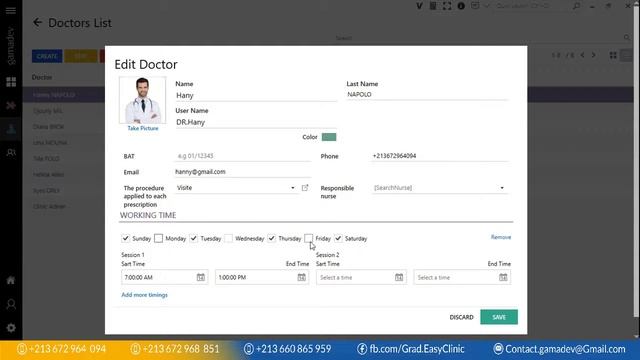Viewport: 640px width, 360px height.
Task: Select the Diana row in doctors list
Action: point(64,127)
